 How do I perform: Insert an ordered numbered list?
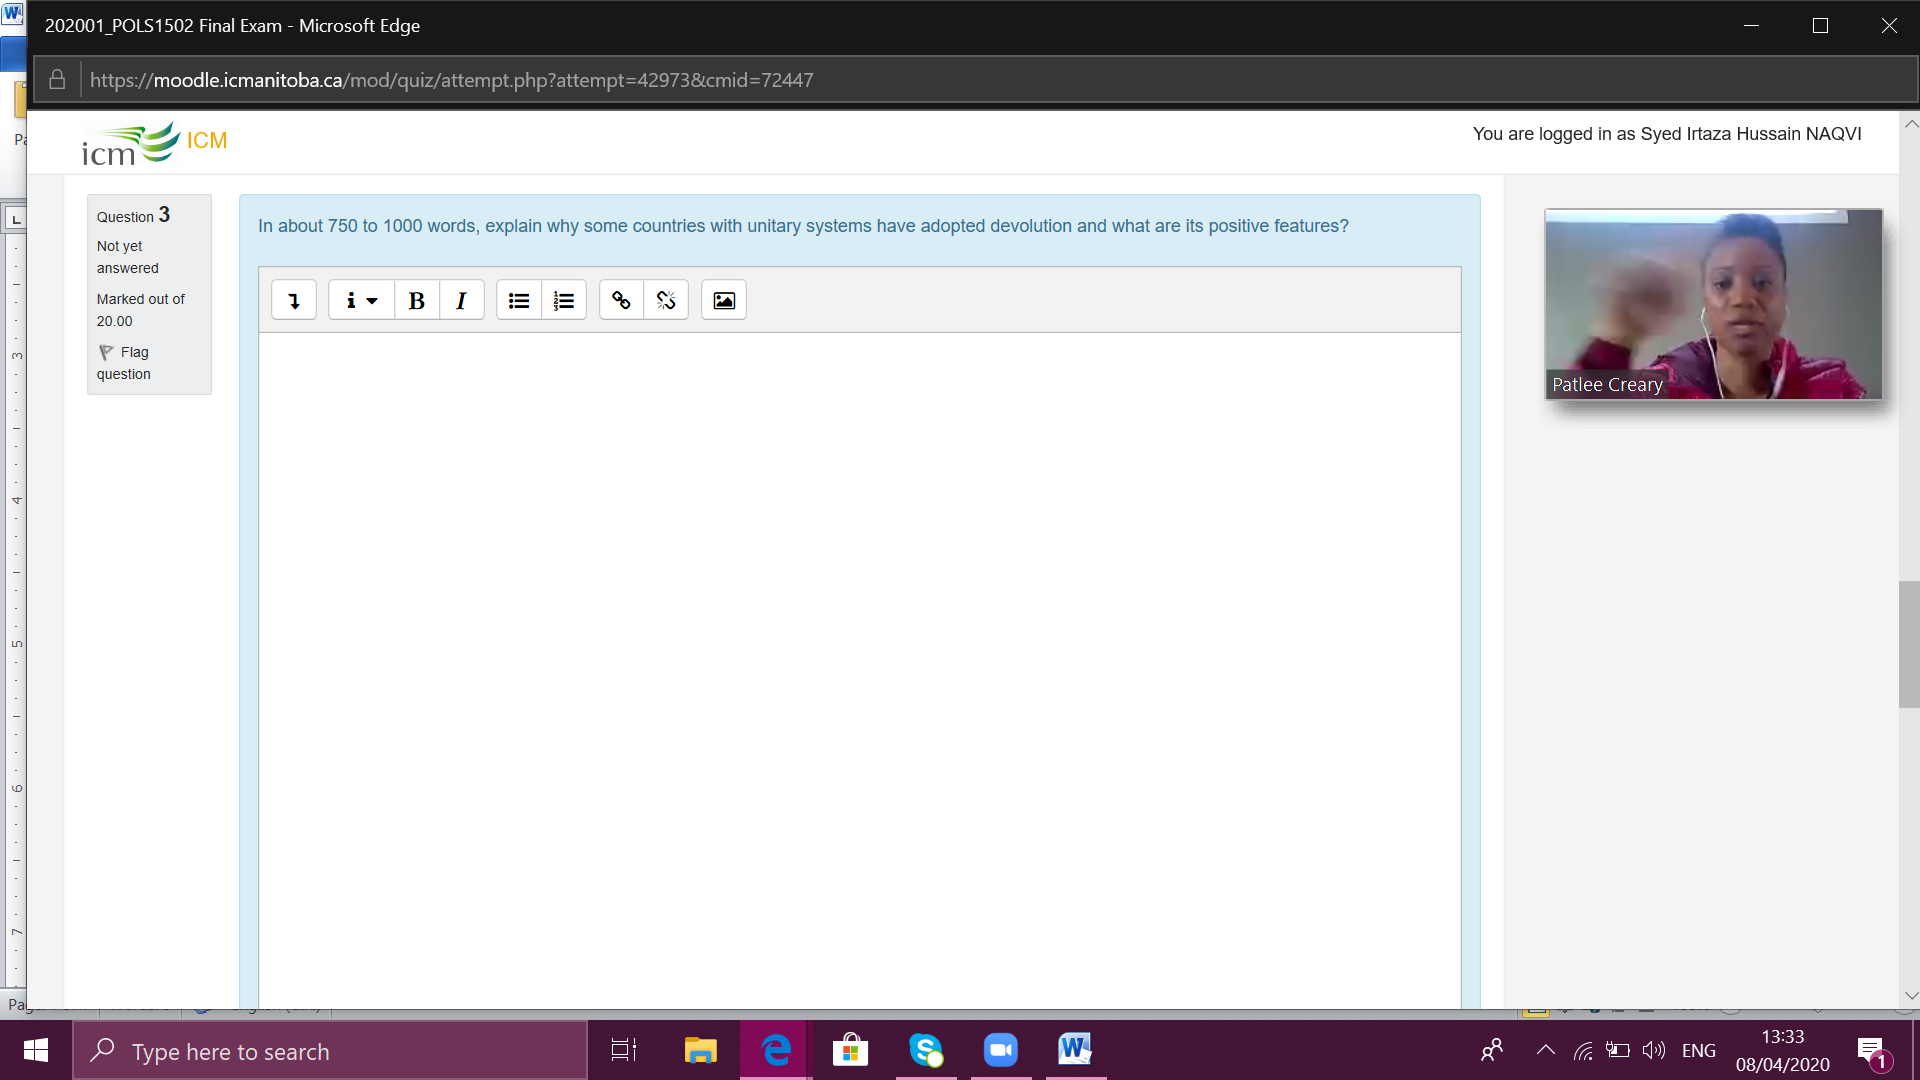564,300
